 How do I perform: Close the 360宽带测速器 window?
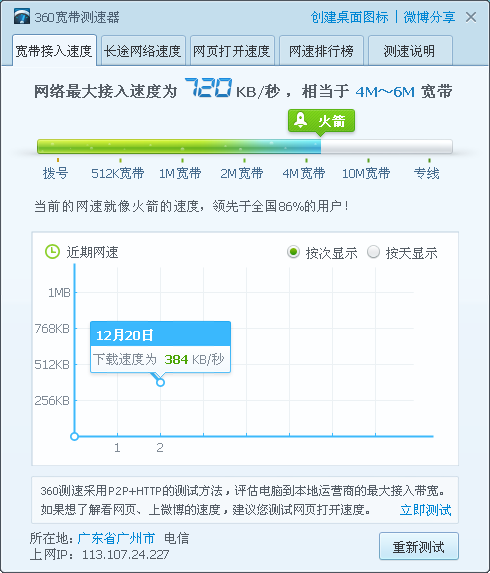tap(471, 17)
